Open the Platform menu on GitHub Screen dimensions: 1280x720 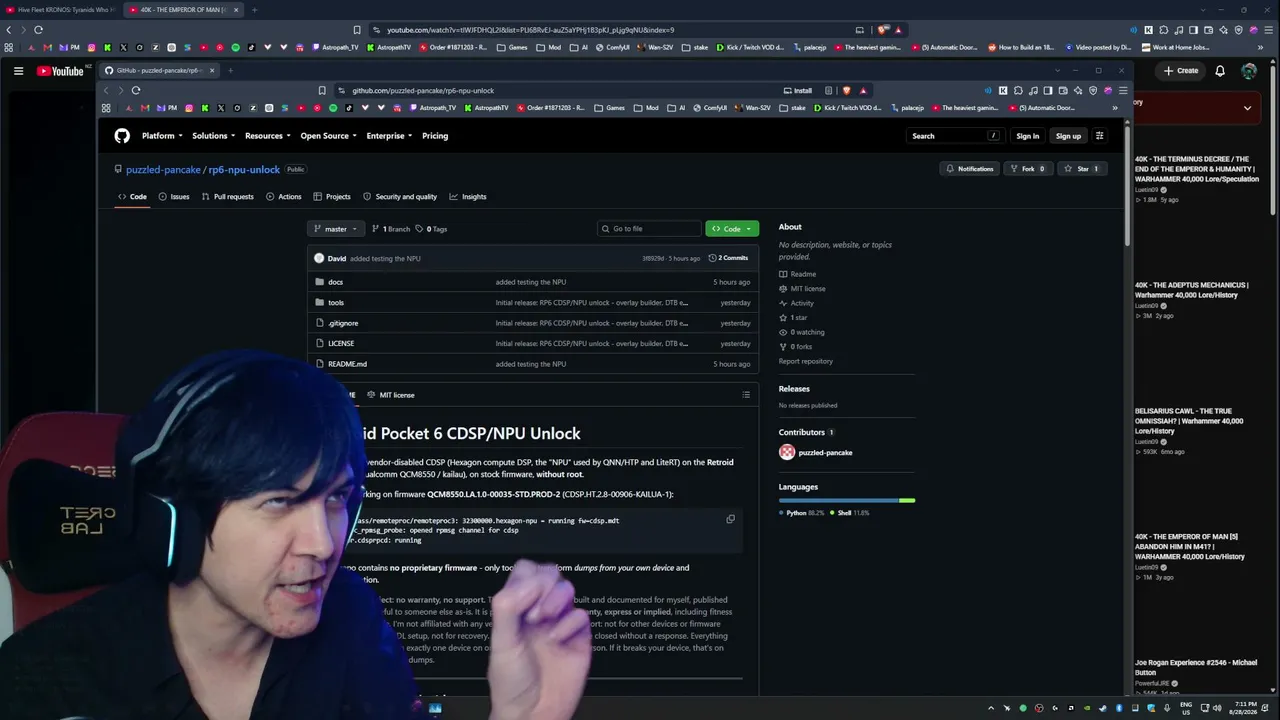click(161, 136)
